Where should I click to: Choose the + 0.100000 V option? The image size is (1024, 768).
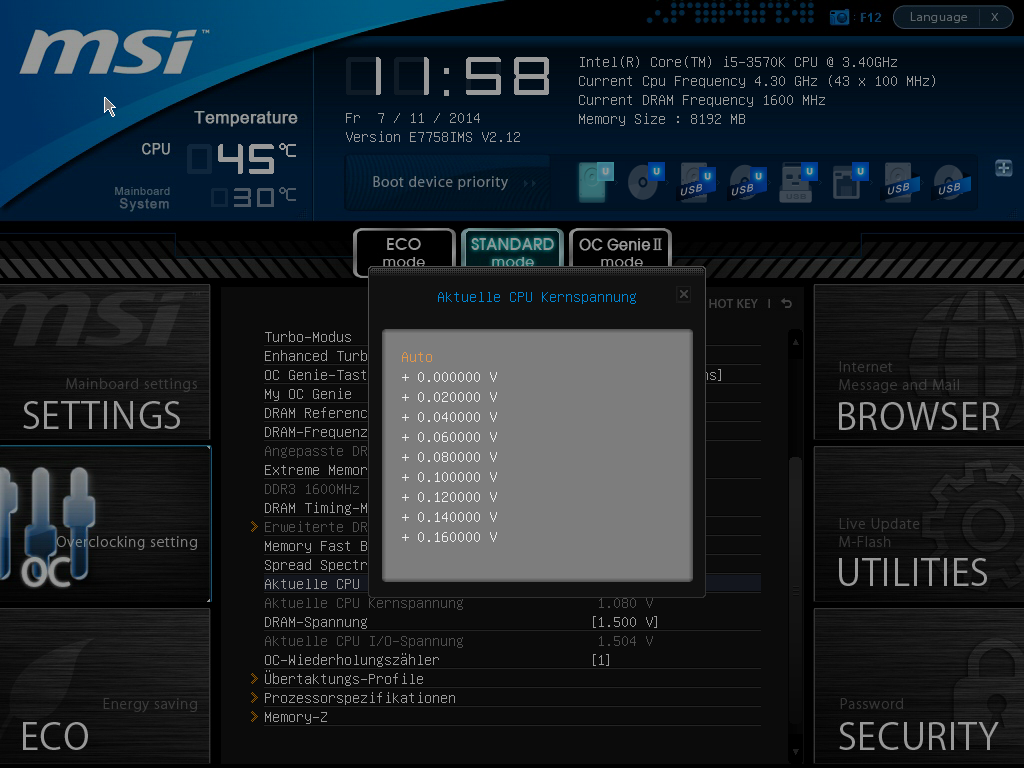point(449,477)
